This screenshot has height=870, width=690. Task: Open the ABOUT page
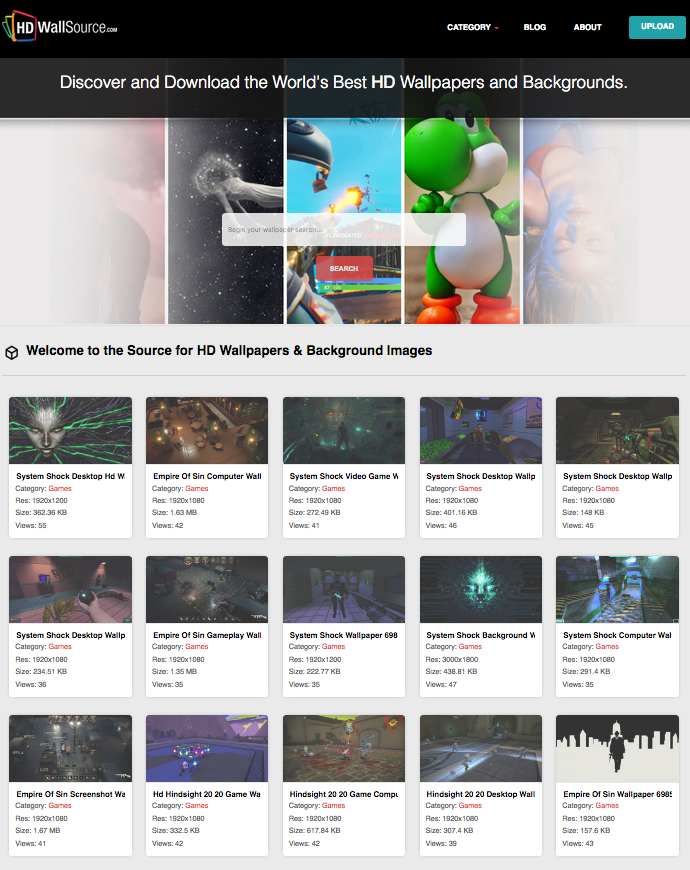pyautogui.click(x=587, y=27)
